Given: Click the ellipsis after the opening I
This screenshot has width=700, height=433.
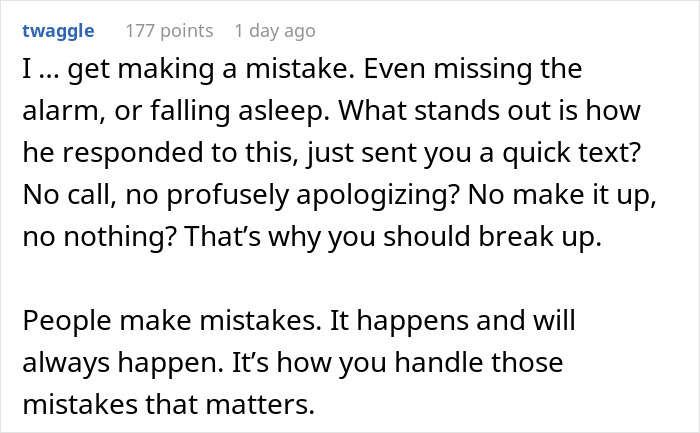Looking at the screenshot, I should pos(59,71).
